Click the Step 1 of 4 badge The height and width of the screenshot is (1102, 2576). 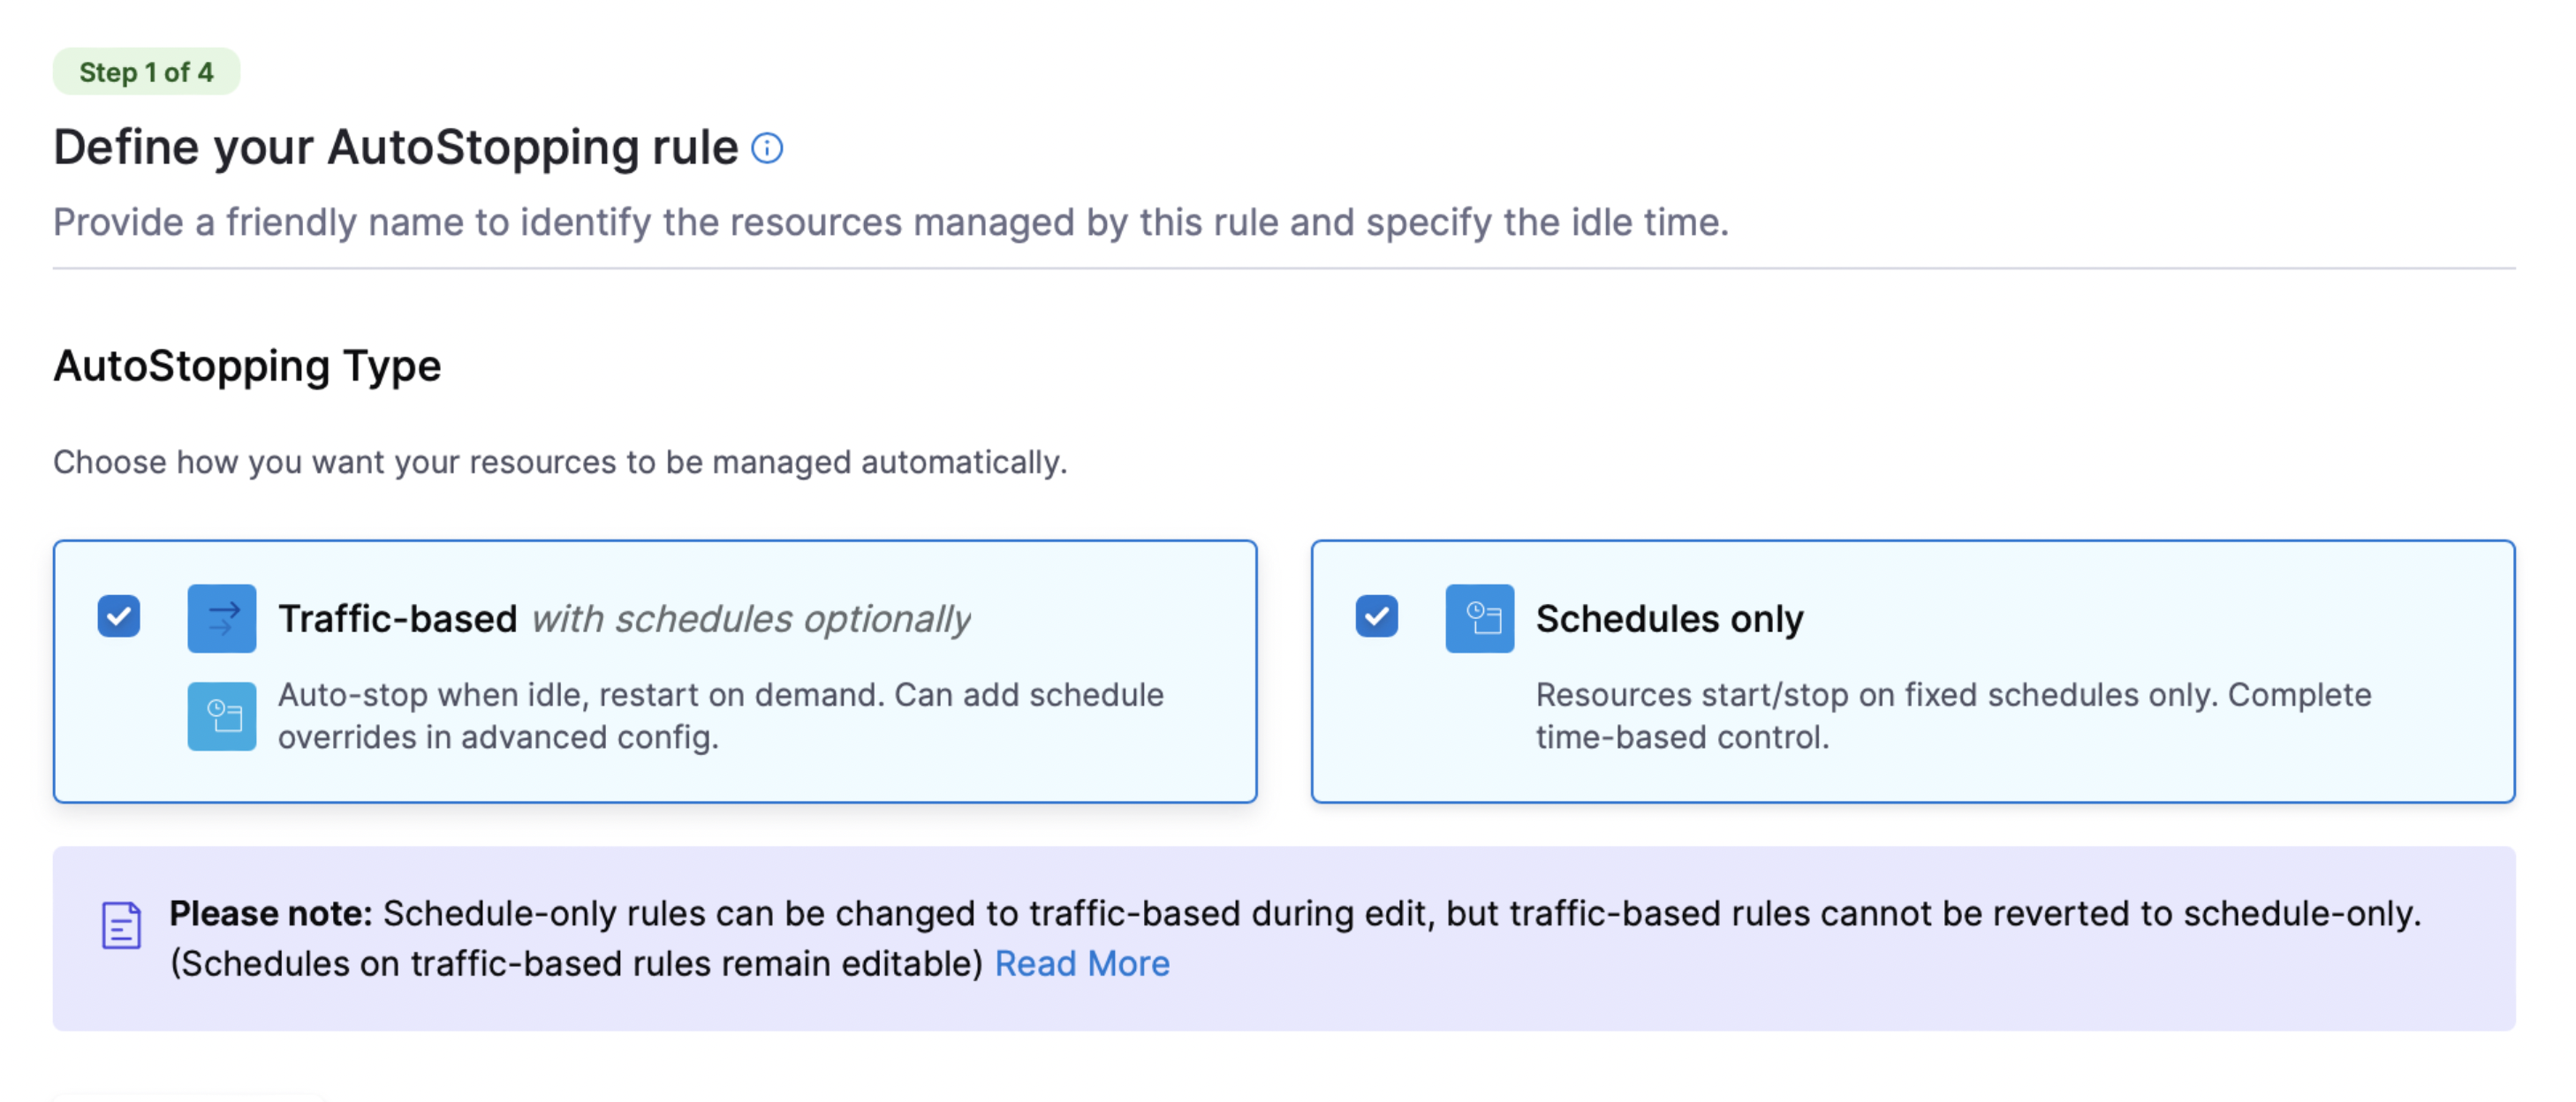(x=146, y=72)
